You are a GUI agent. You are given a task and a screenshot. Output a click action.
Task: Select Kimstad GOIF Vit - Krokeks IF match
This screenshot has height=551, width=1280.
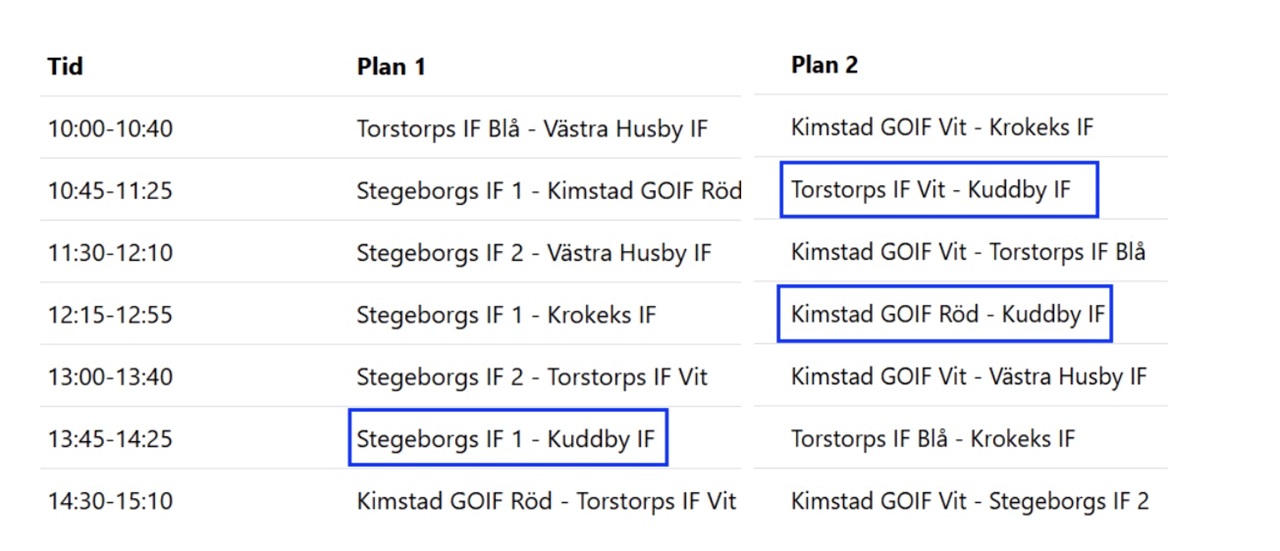pos(942,127)
